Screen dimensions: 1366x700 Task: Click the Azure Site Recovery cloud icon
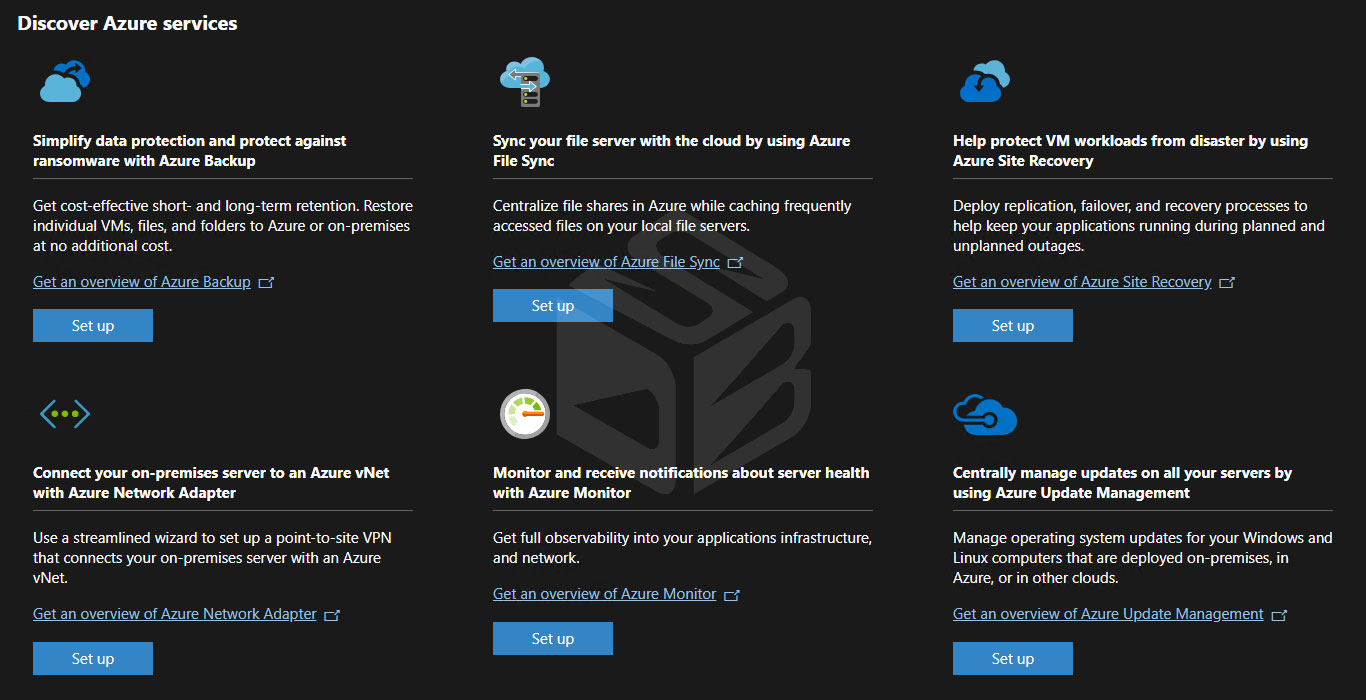[x=984, y=81]
